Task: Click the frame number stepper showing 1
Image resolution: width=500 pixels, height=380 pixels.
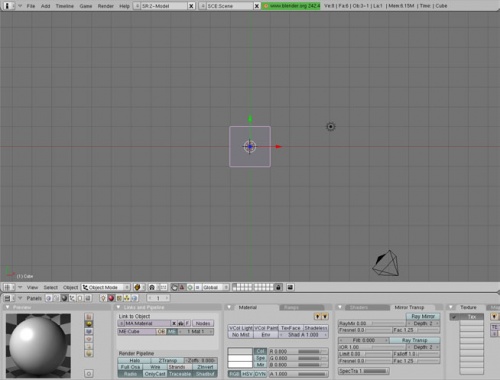Action: [158, 298]
